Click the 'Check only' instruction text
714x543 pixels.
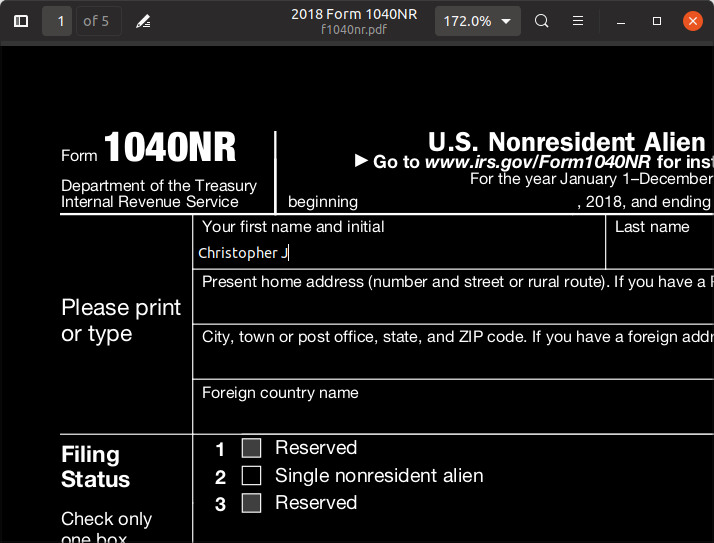[107, 519]
